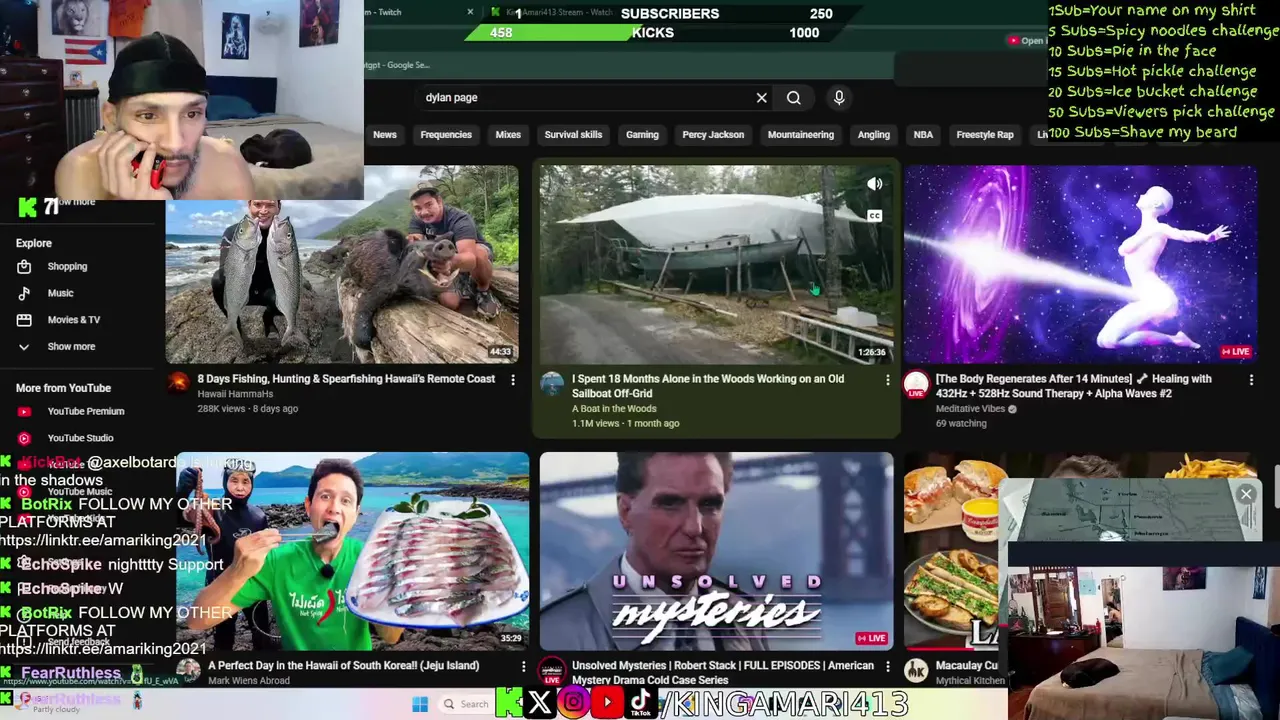1280x720 pixels.
Task: Open '8 Days Fishing, Hunting & Spearfishing' title
Action: tap(346, 379)
